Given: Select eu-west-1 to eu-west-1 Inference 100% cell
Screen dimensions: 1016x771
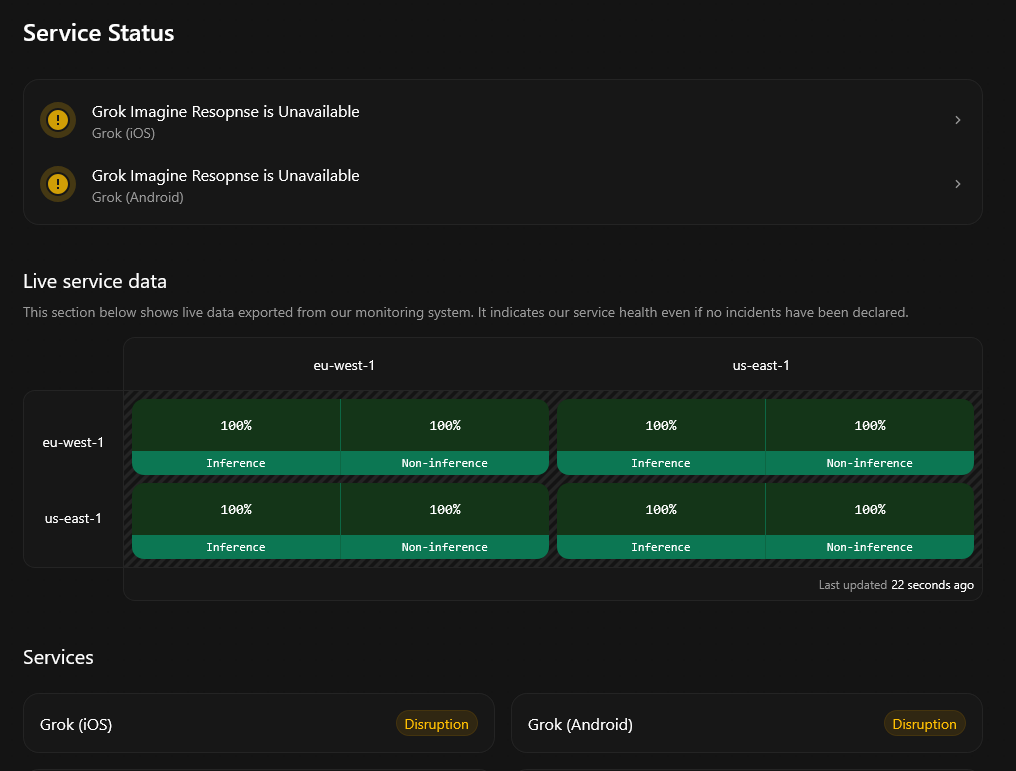Looking at the screenshot, I should point(236,437).
